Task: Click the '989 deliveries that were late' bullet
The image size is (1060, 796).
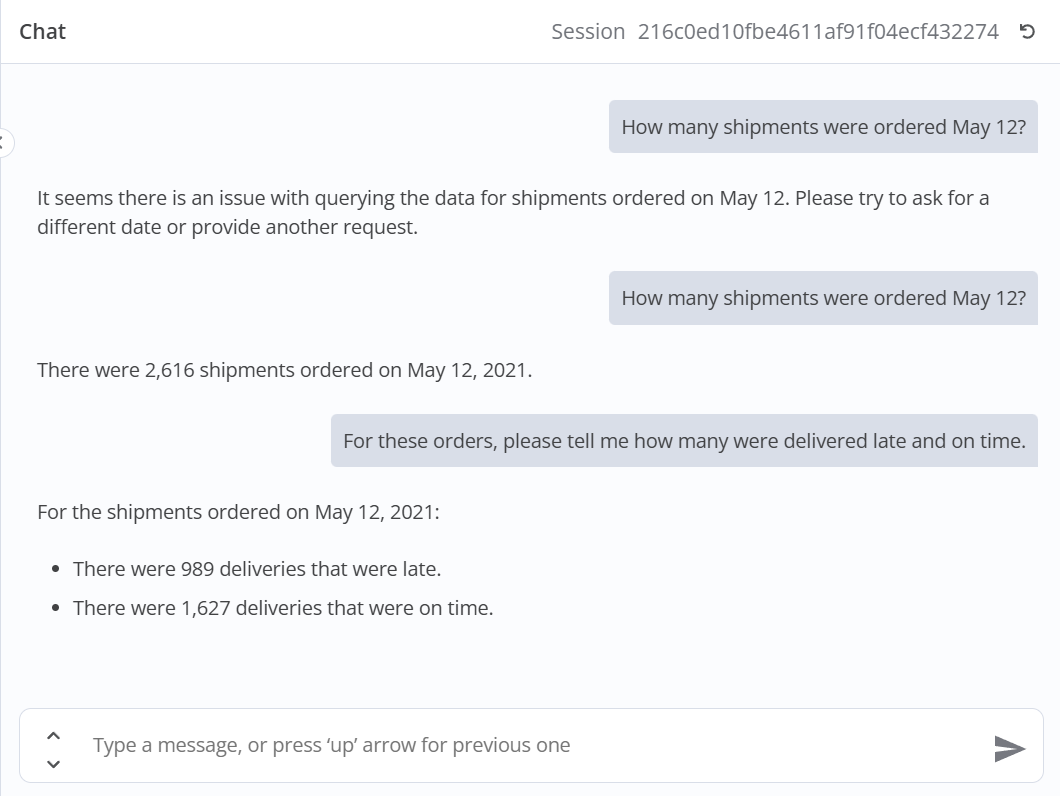Action: click(257, 569)
